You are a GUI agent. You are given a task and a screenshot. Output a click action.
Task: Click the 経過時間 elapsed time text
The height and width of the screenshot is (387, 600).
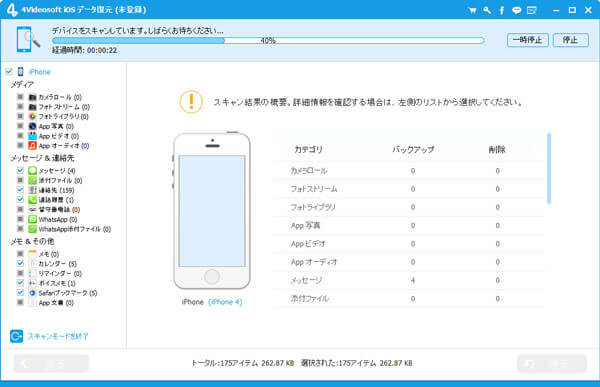[x=85, y=50]
